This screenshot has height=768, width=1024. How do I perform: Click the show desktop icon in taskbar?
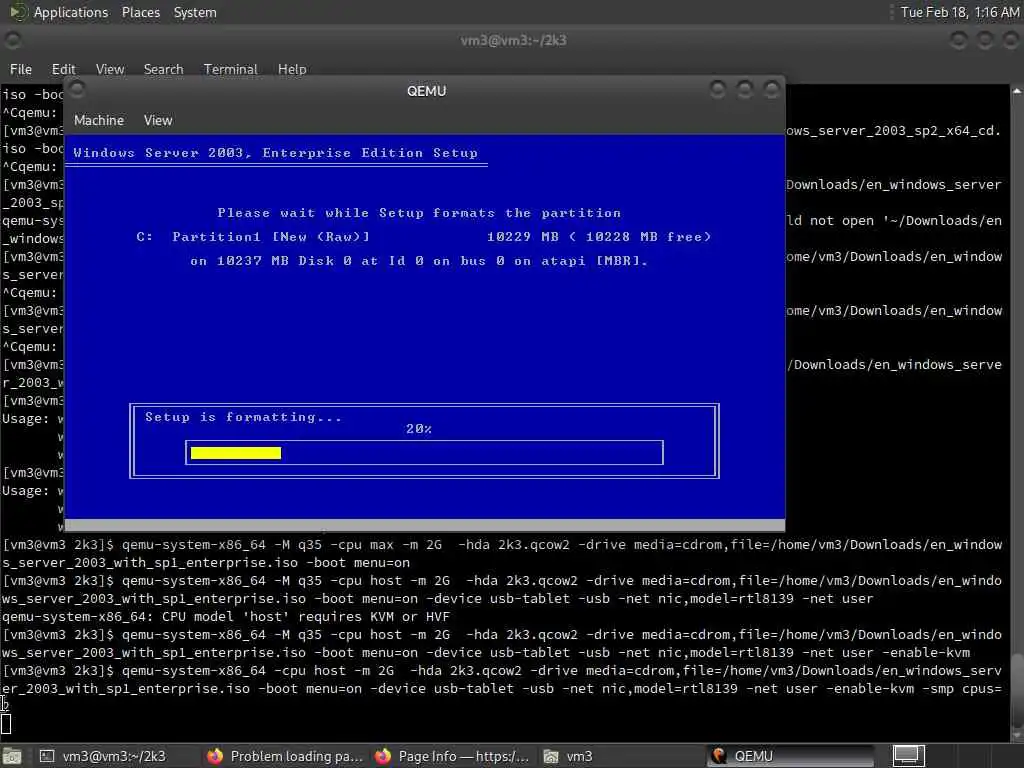click(x=12, y=756)
